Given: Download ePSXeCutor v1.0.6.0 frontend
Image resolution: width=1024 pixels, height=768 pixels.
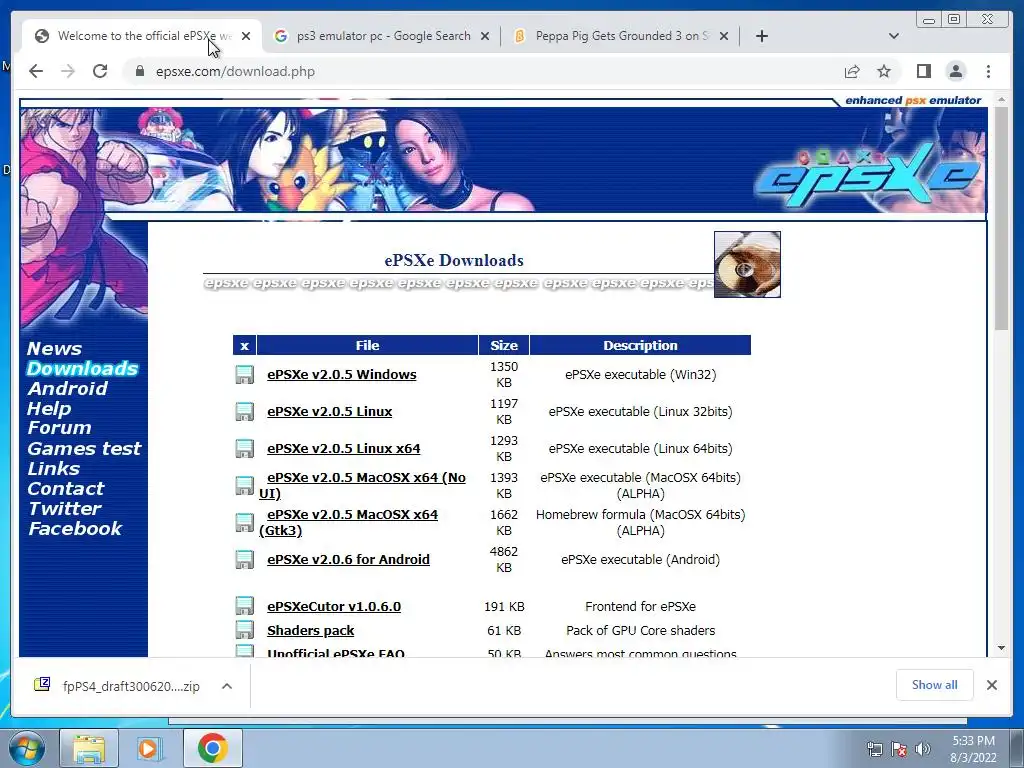Looking at the screenshot, I should [334, 607].
